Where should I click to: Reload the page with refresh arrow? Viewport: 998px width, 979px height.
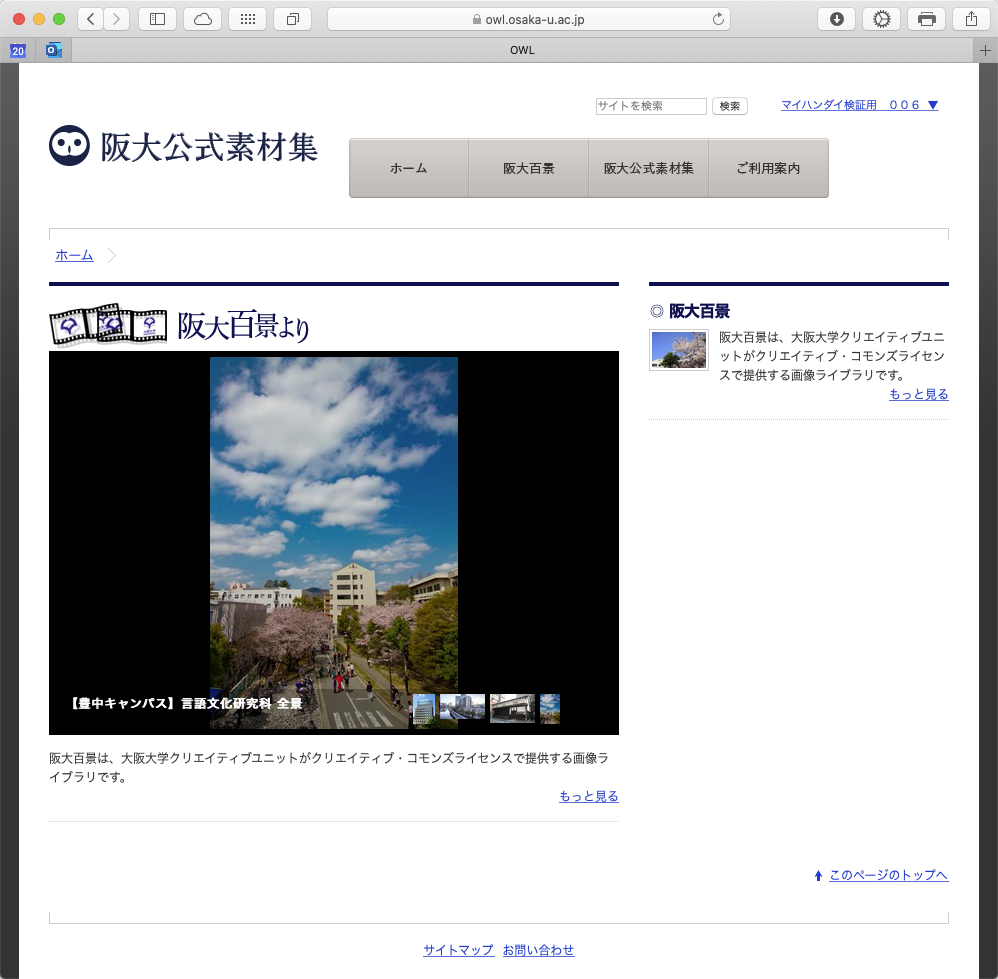(718, 19)
